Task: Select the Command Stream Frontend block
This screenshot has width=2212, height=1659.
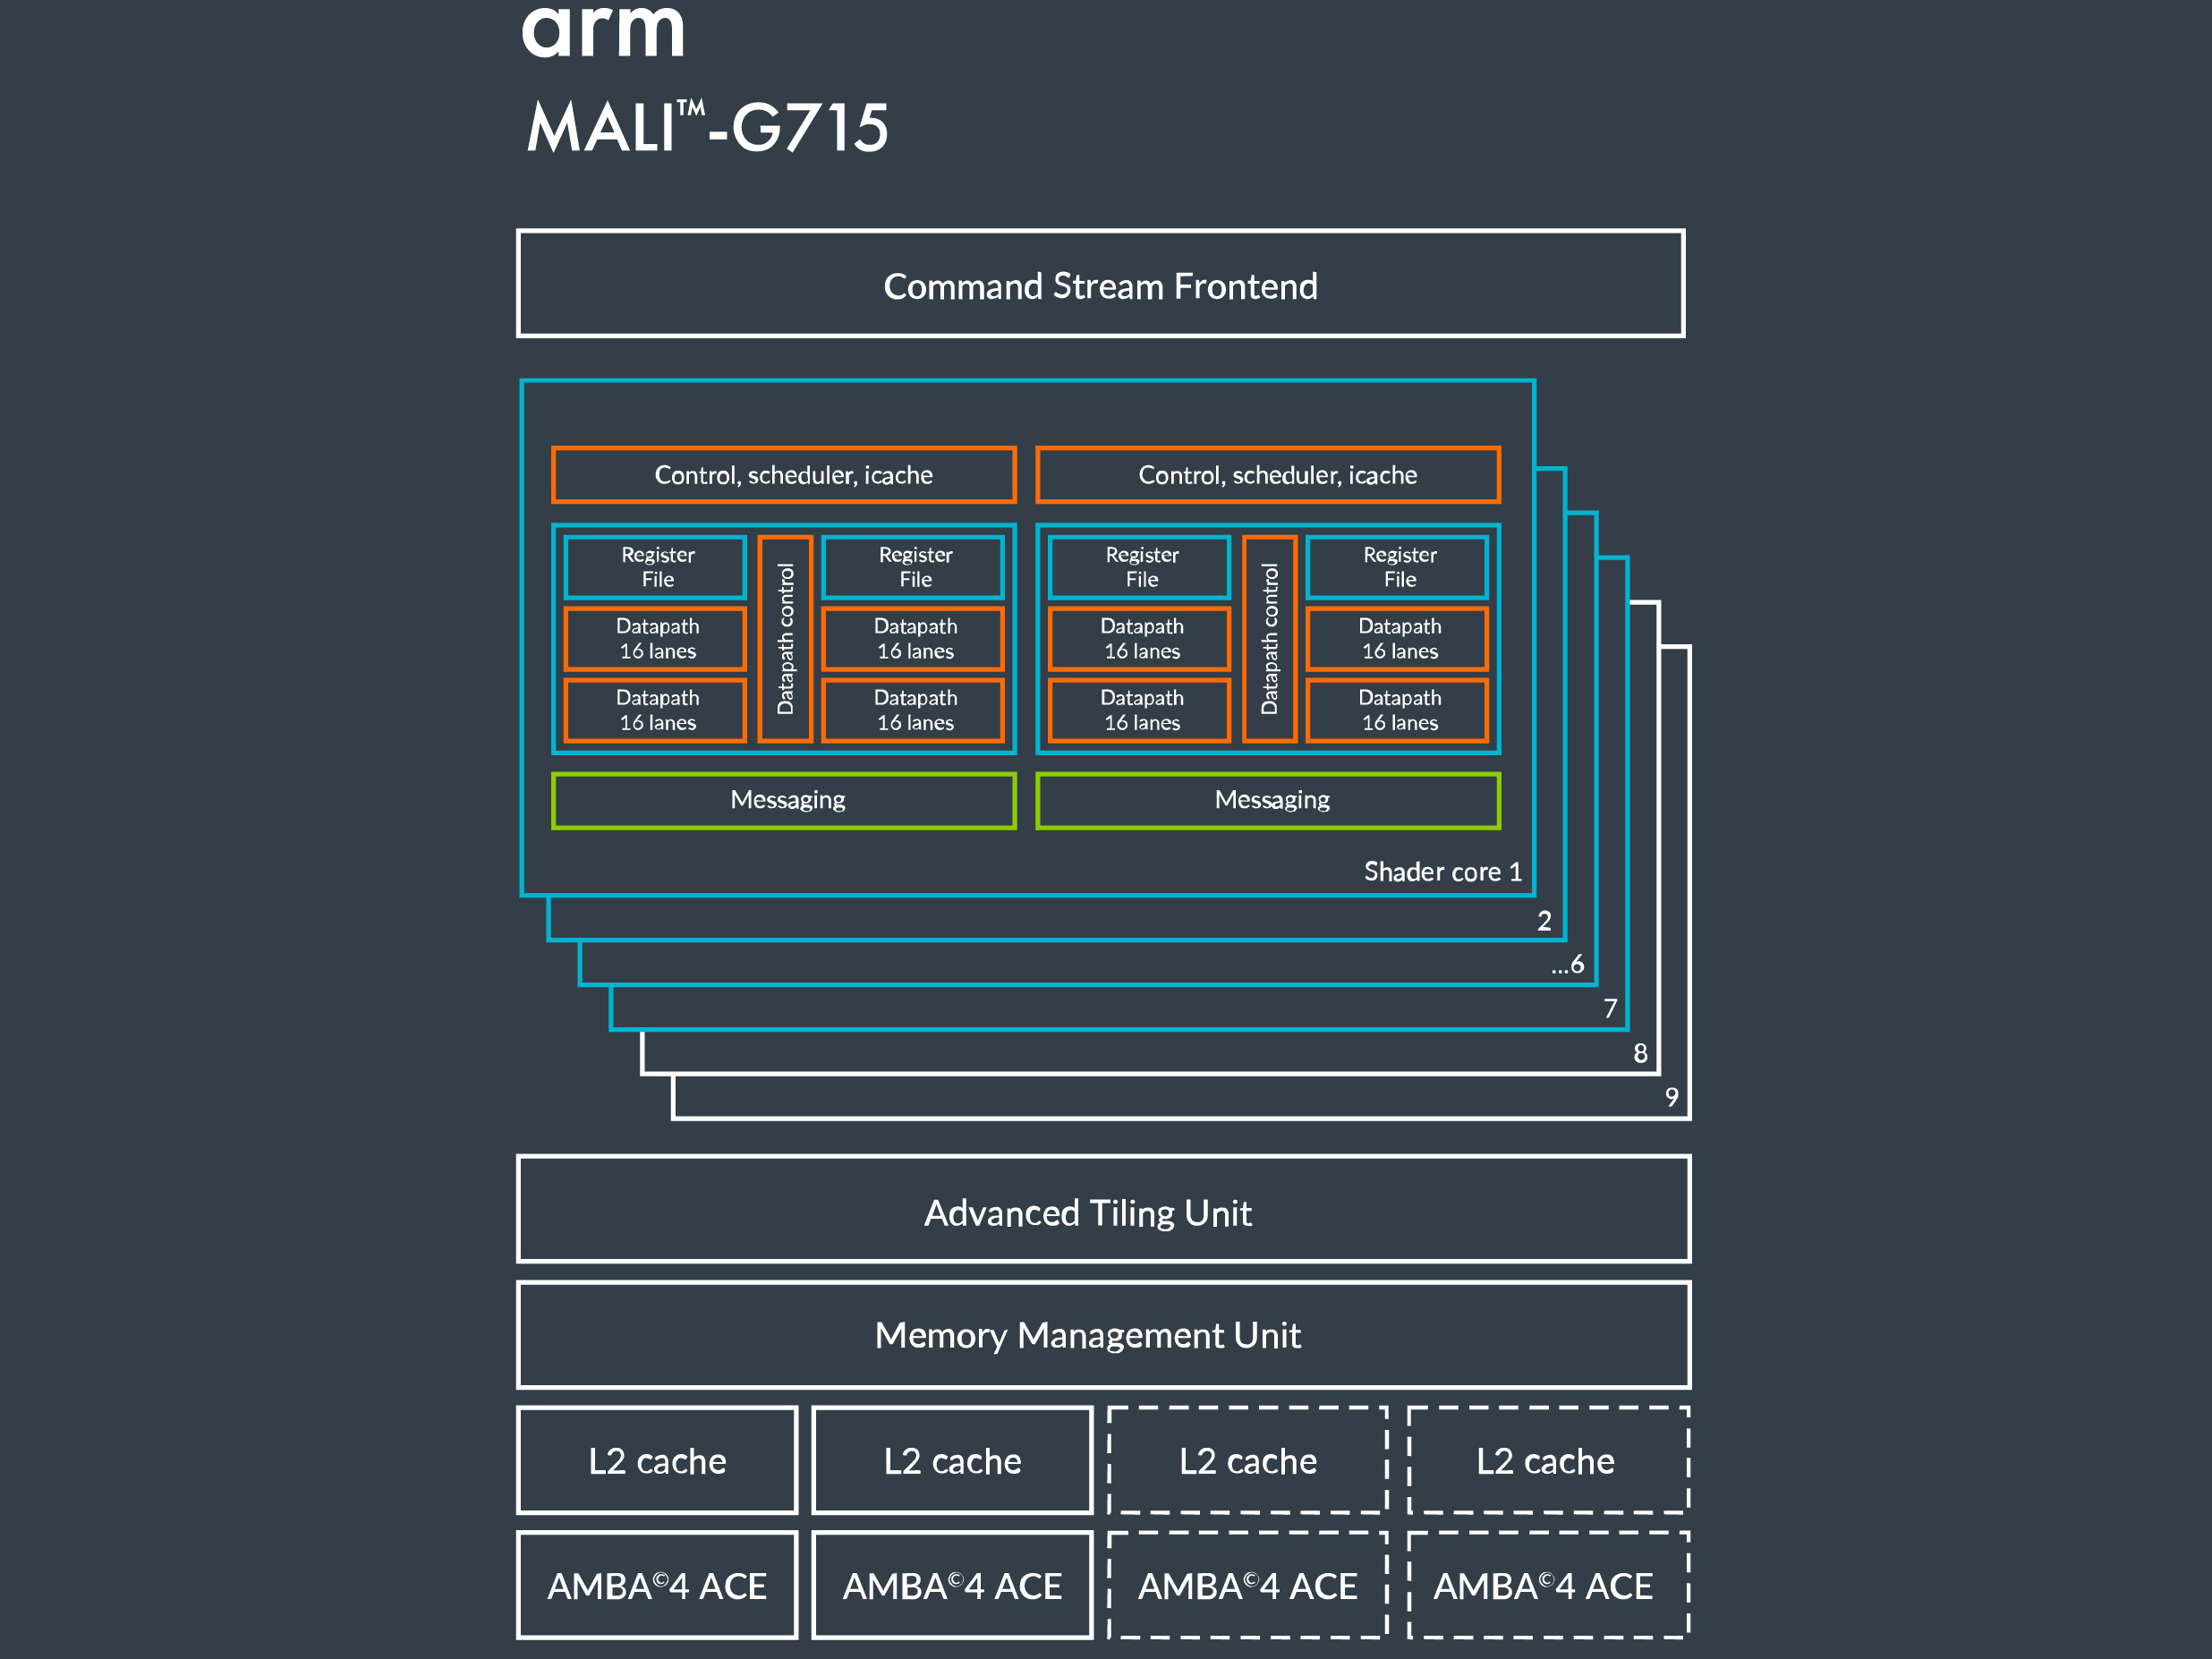Action: [1100, 285]
